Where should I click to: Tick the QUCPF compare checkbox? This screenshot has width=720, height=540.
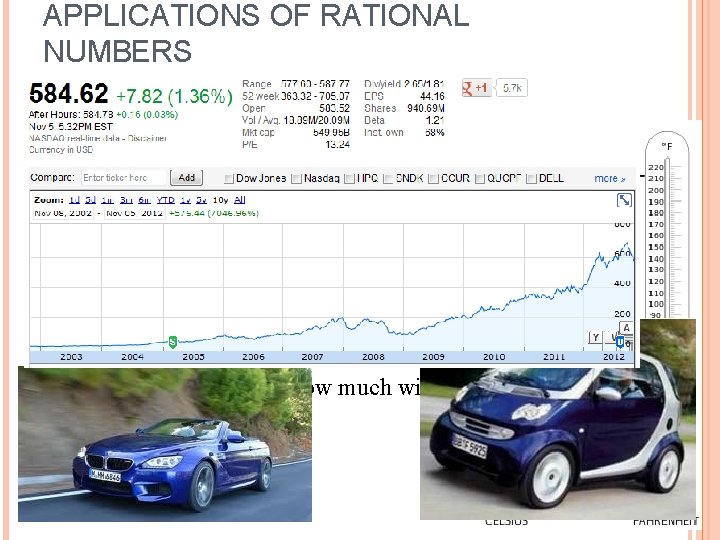pos(480,179)
